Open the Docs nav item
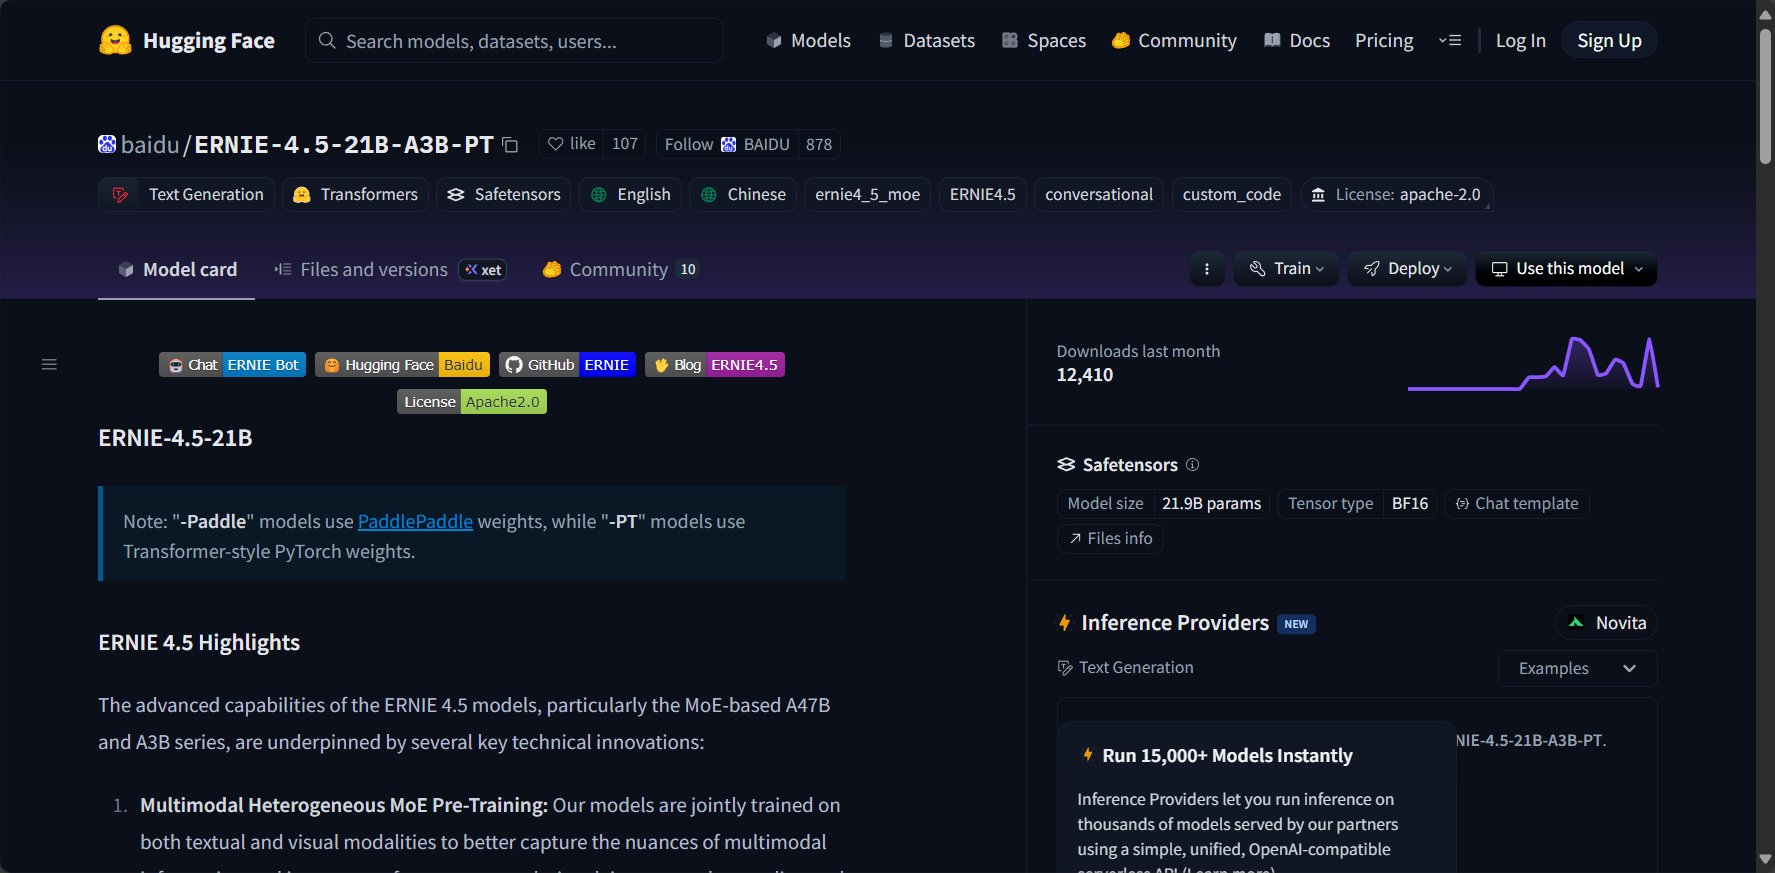1775x873 pixels. 1296,41
